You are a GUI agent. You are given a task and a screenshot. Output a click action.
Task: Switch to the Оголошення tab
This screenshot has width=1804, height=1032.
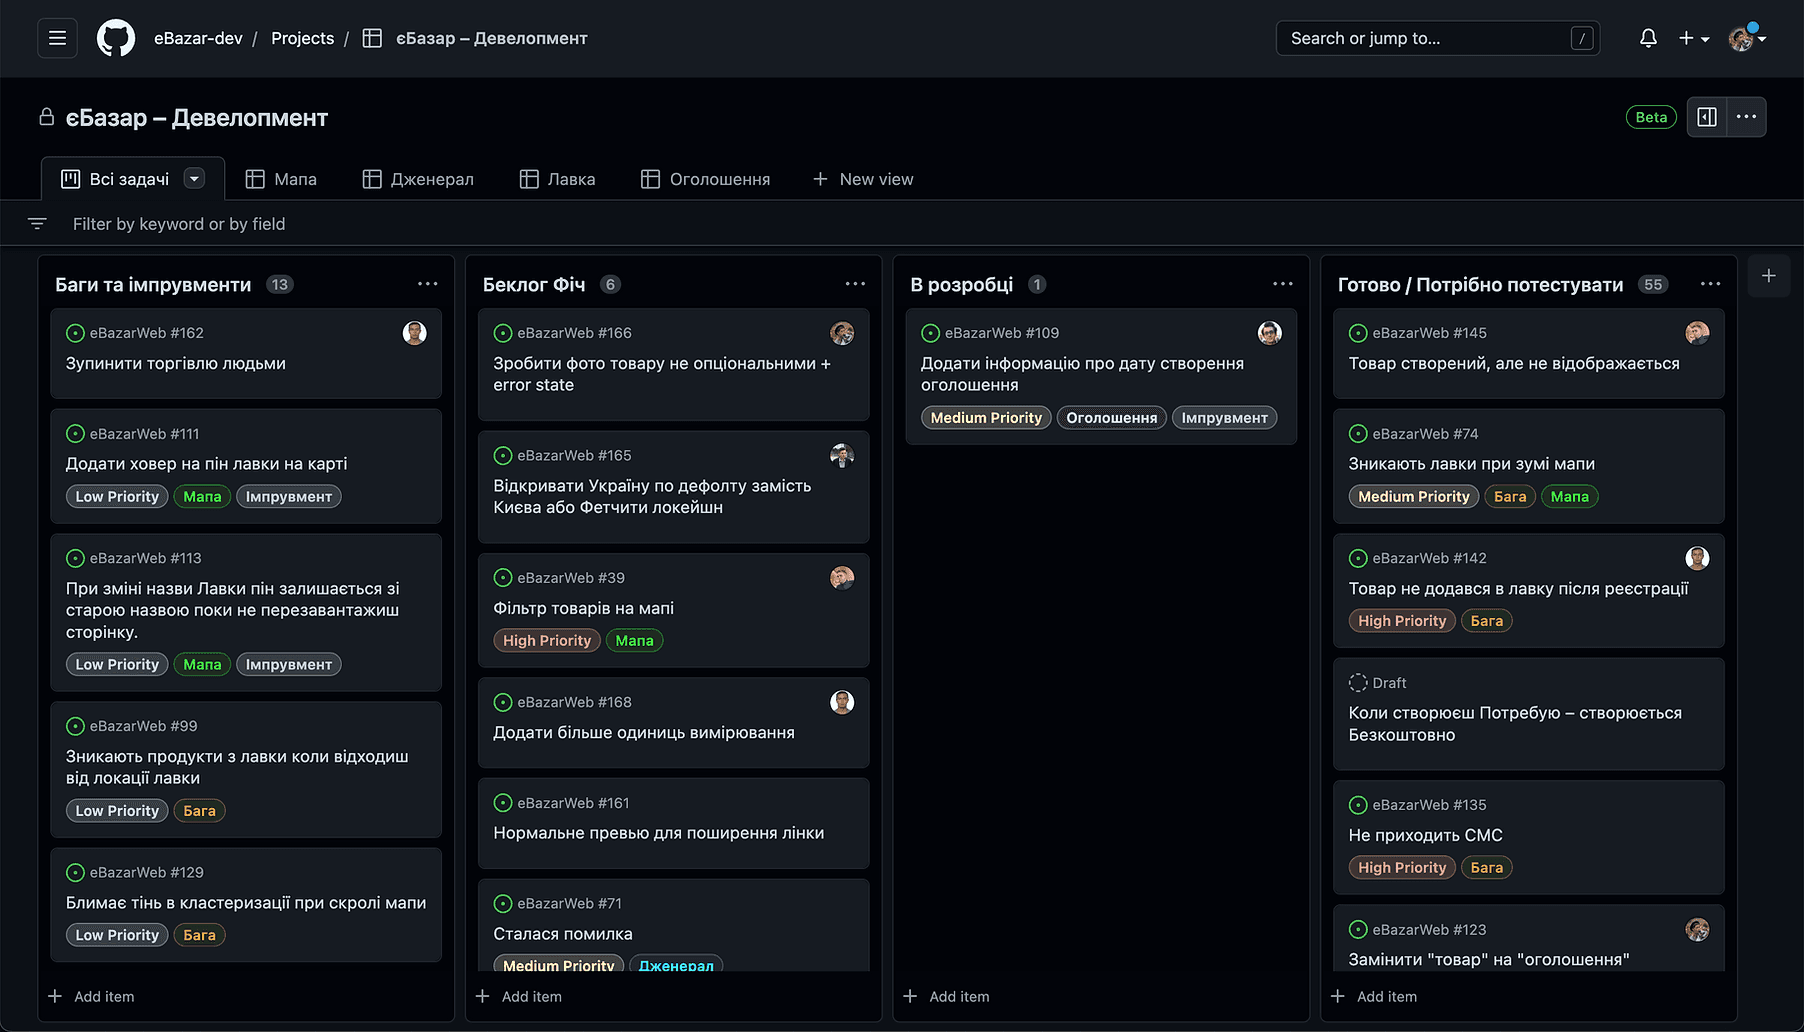(x=705, y=179)
